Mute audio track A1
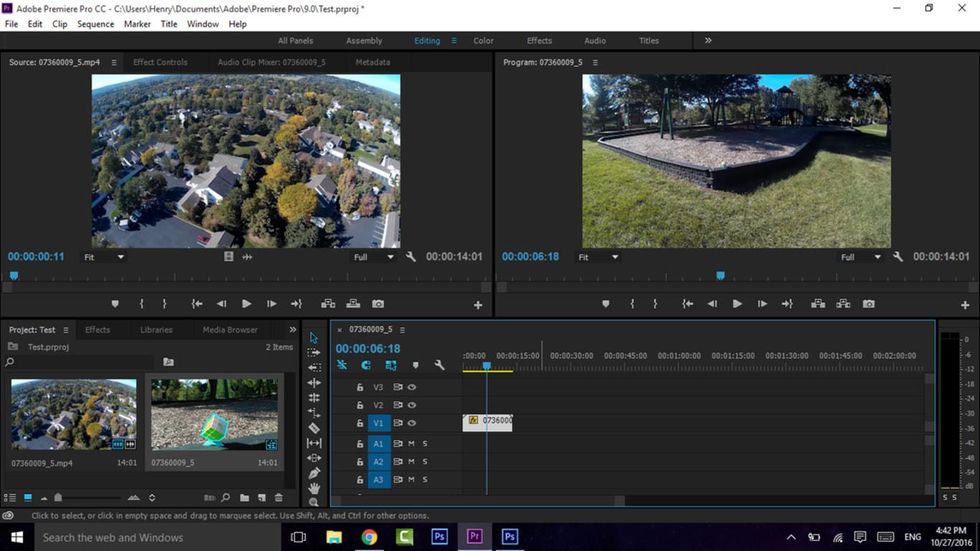This screenshot has width=980, height=551. pyautogui.click(x=411, y=443)
